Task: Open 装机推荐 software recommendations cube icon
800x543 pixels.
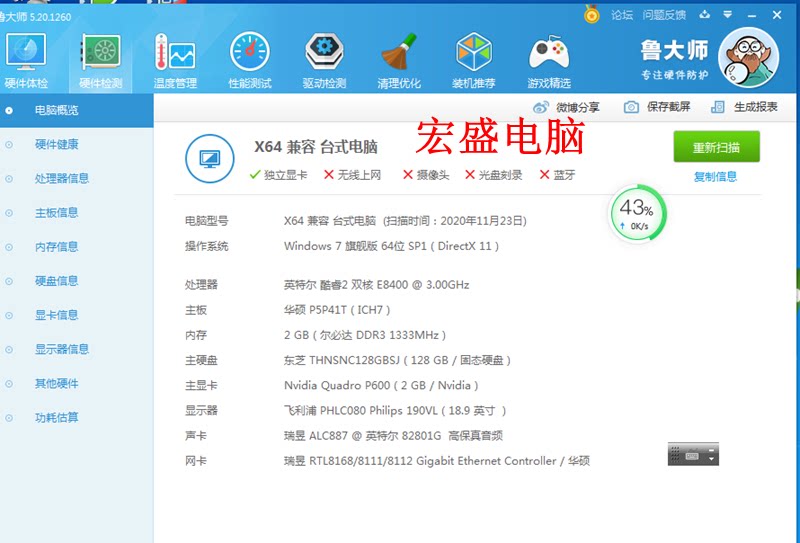Action: click(x=473, y=60)
